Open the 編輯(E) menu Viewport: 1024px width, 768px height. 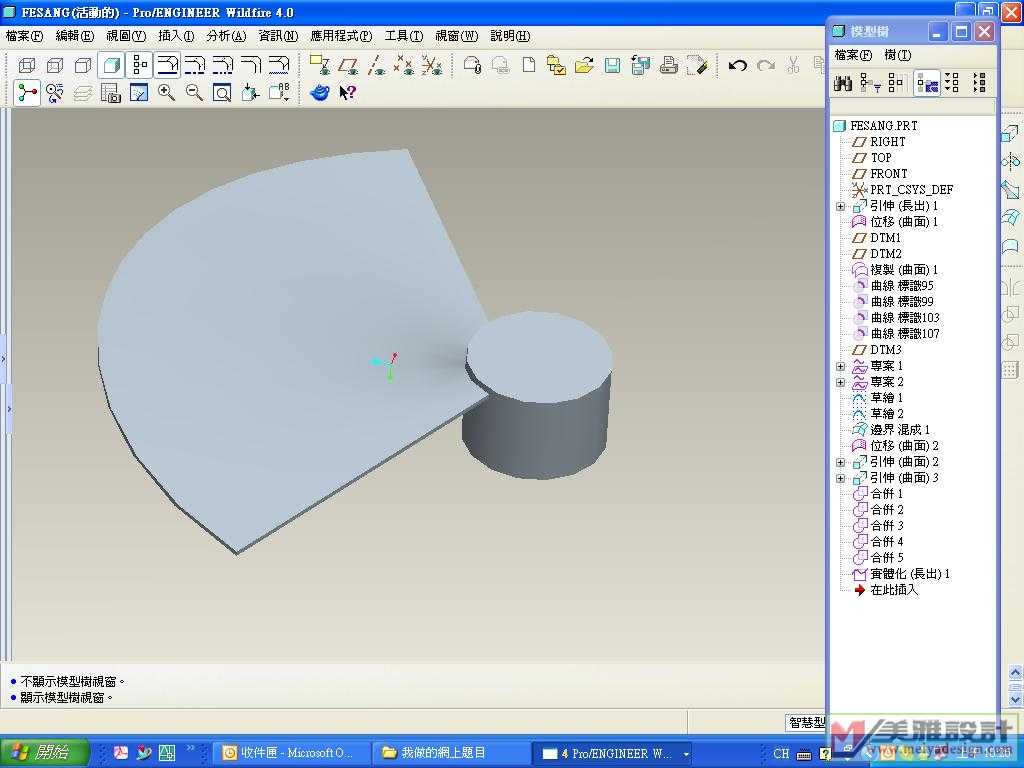(x=74, y=36)
